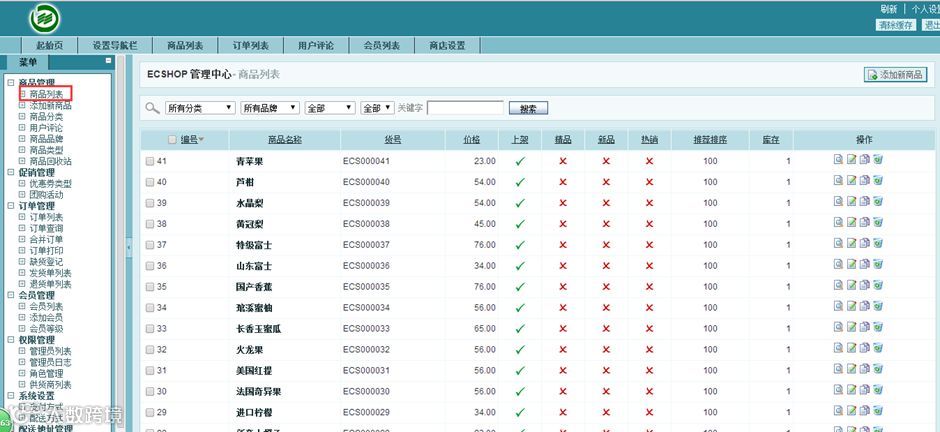The width and height of the screenshot is (940, 432).
Task: Open the 所有品牌 brand dropdown
Action: 270,108
